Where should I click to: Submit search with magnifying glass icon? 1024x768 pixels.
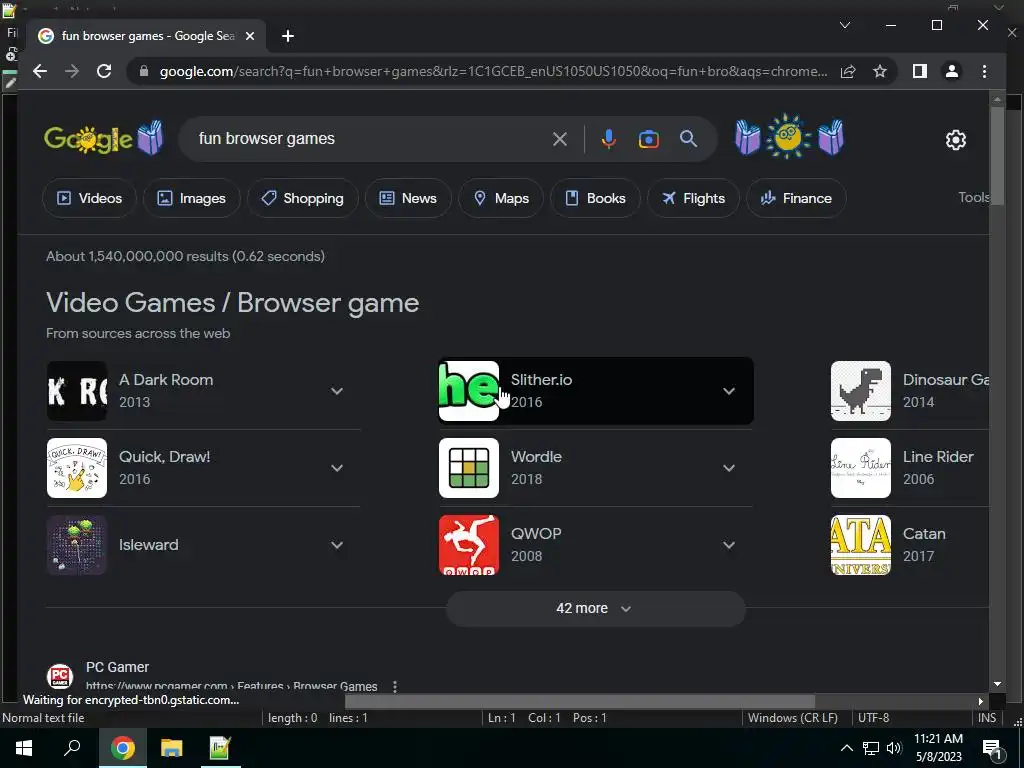[x=688, y=139]
